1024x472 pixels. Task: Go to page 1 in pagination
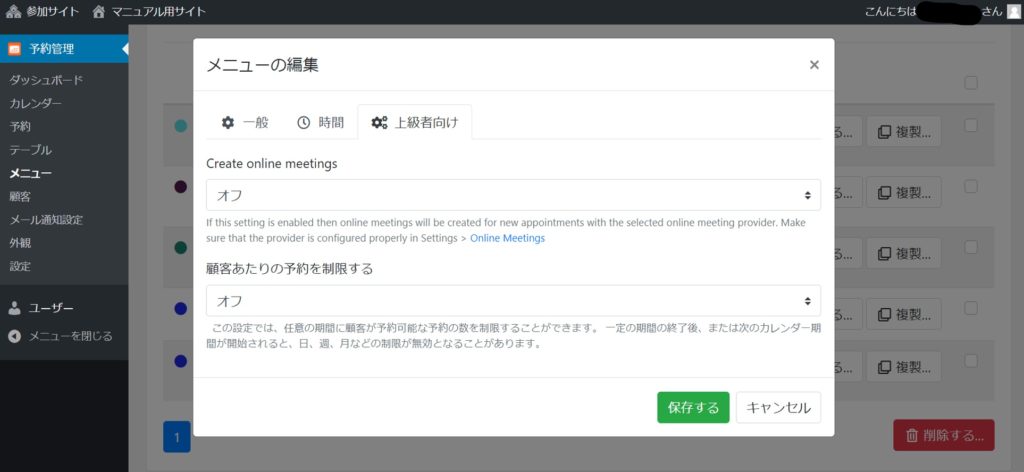pyautogui.click(x=176, y=436)
